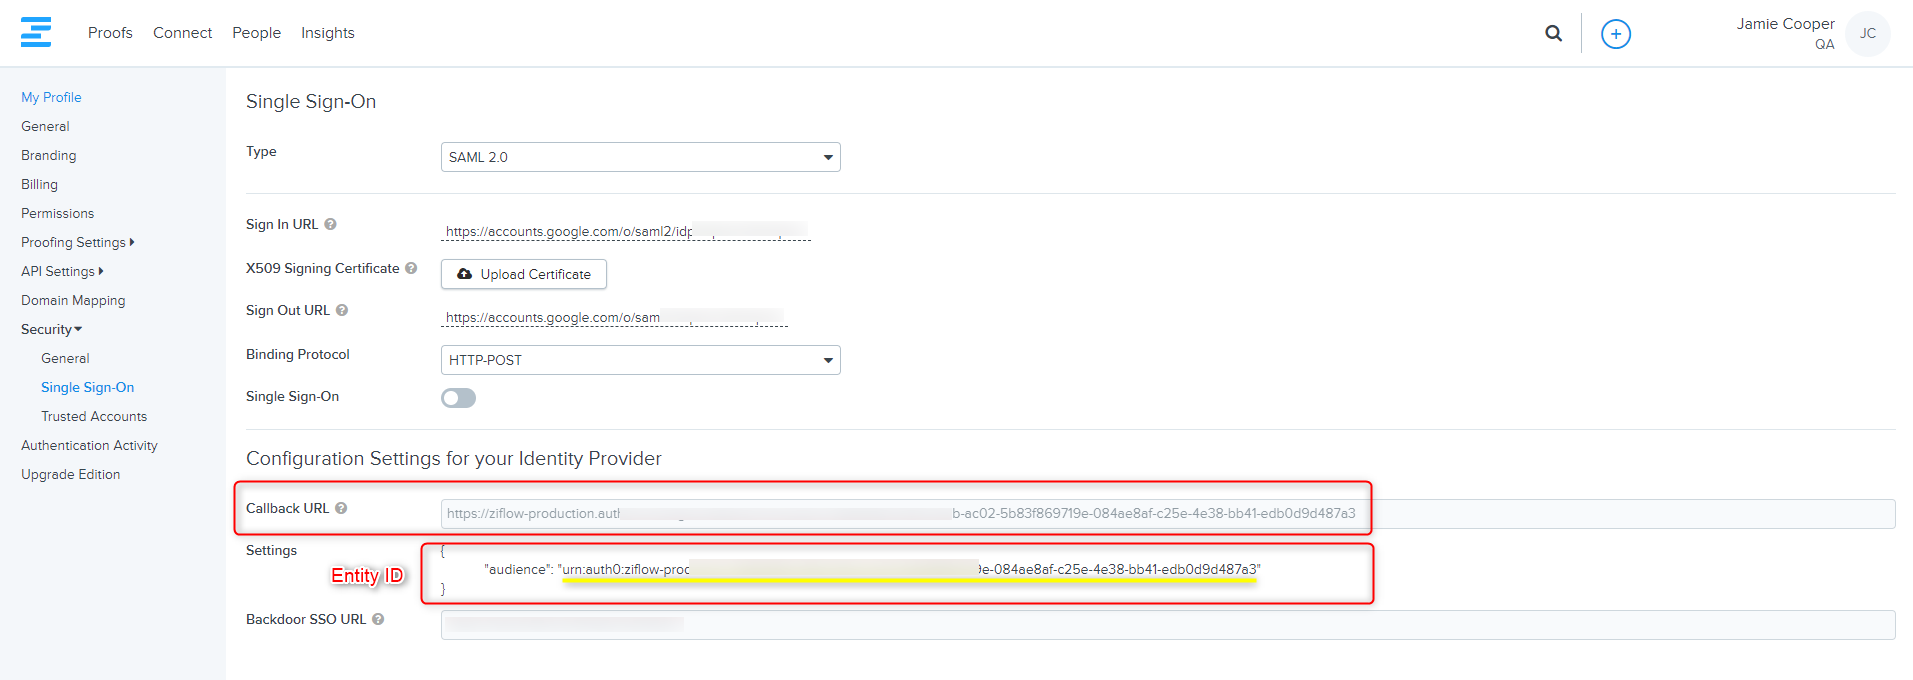Viewport: 1913px width, 680px height.
Task: Click the plus circle create icon
Action: [x=1615, y=34]
